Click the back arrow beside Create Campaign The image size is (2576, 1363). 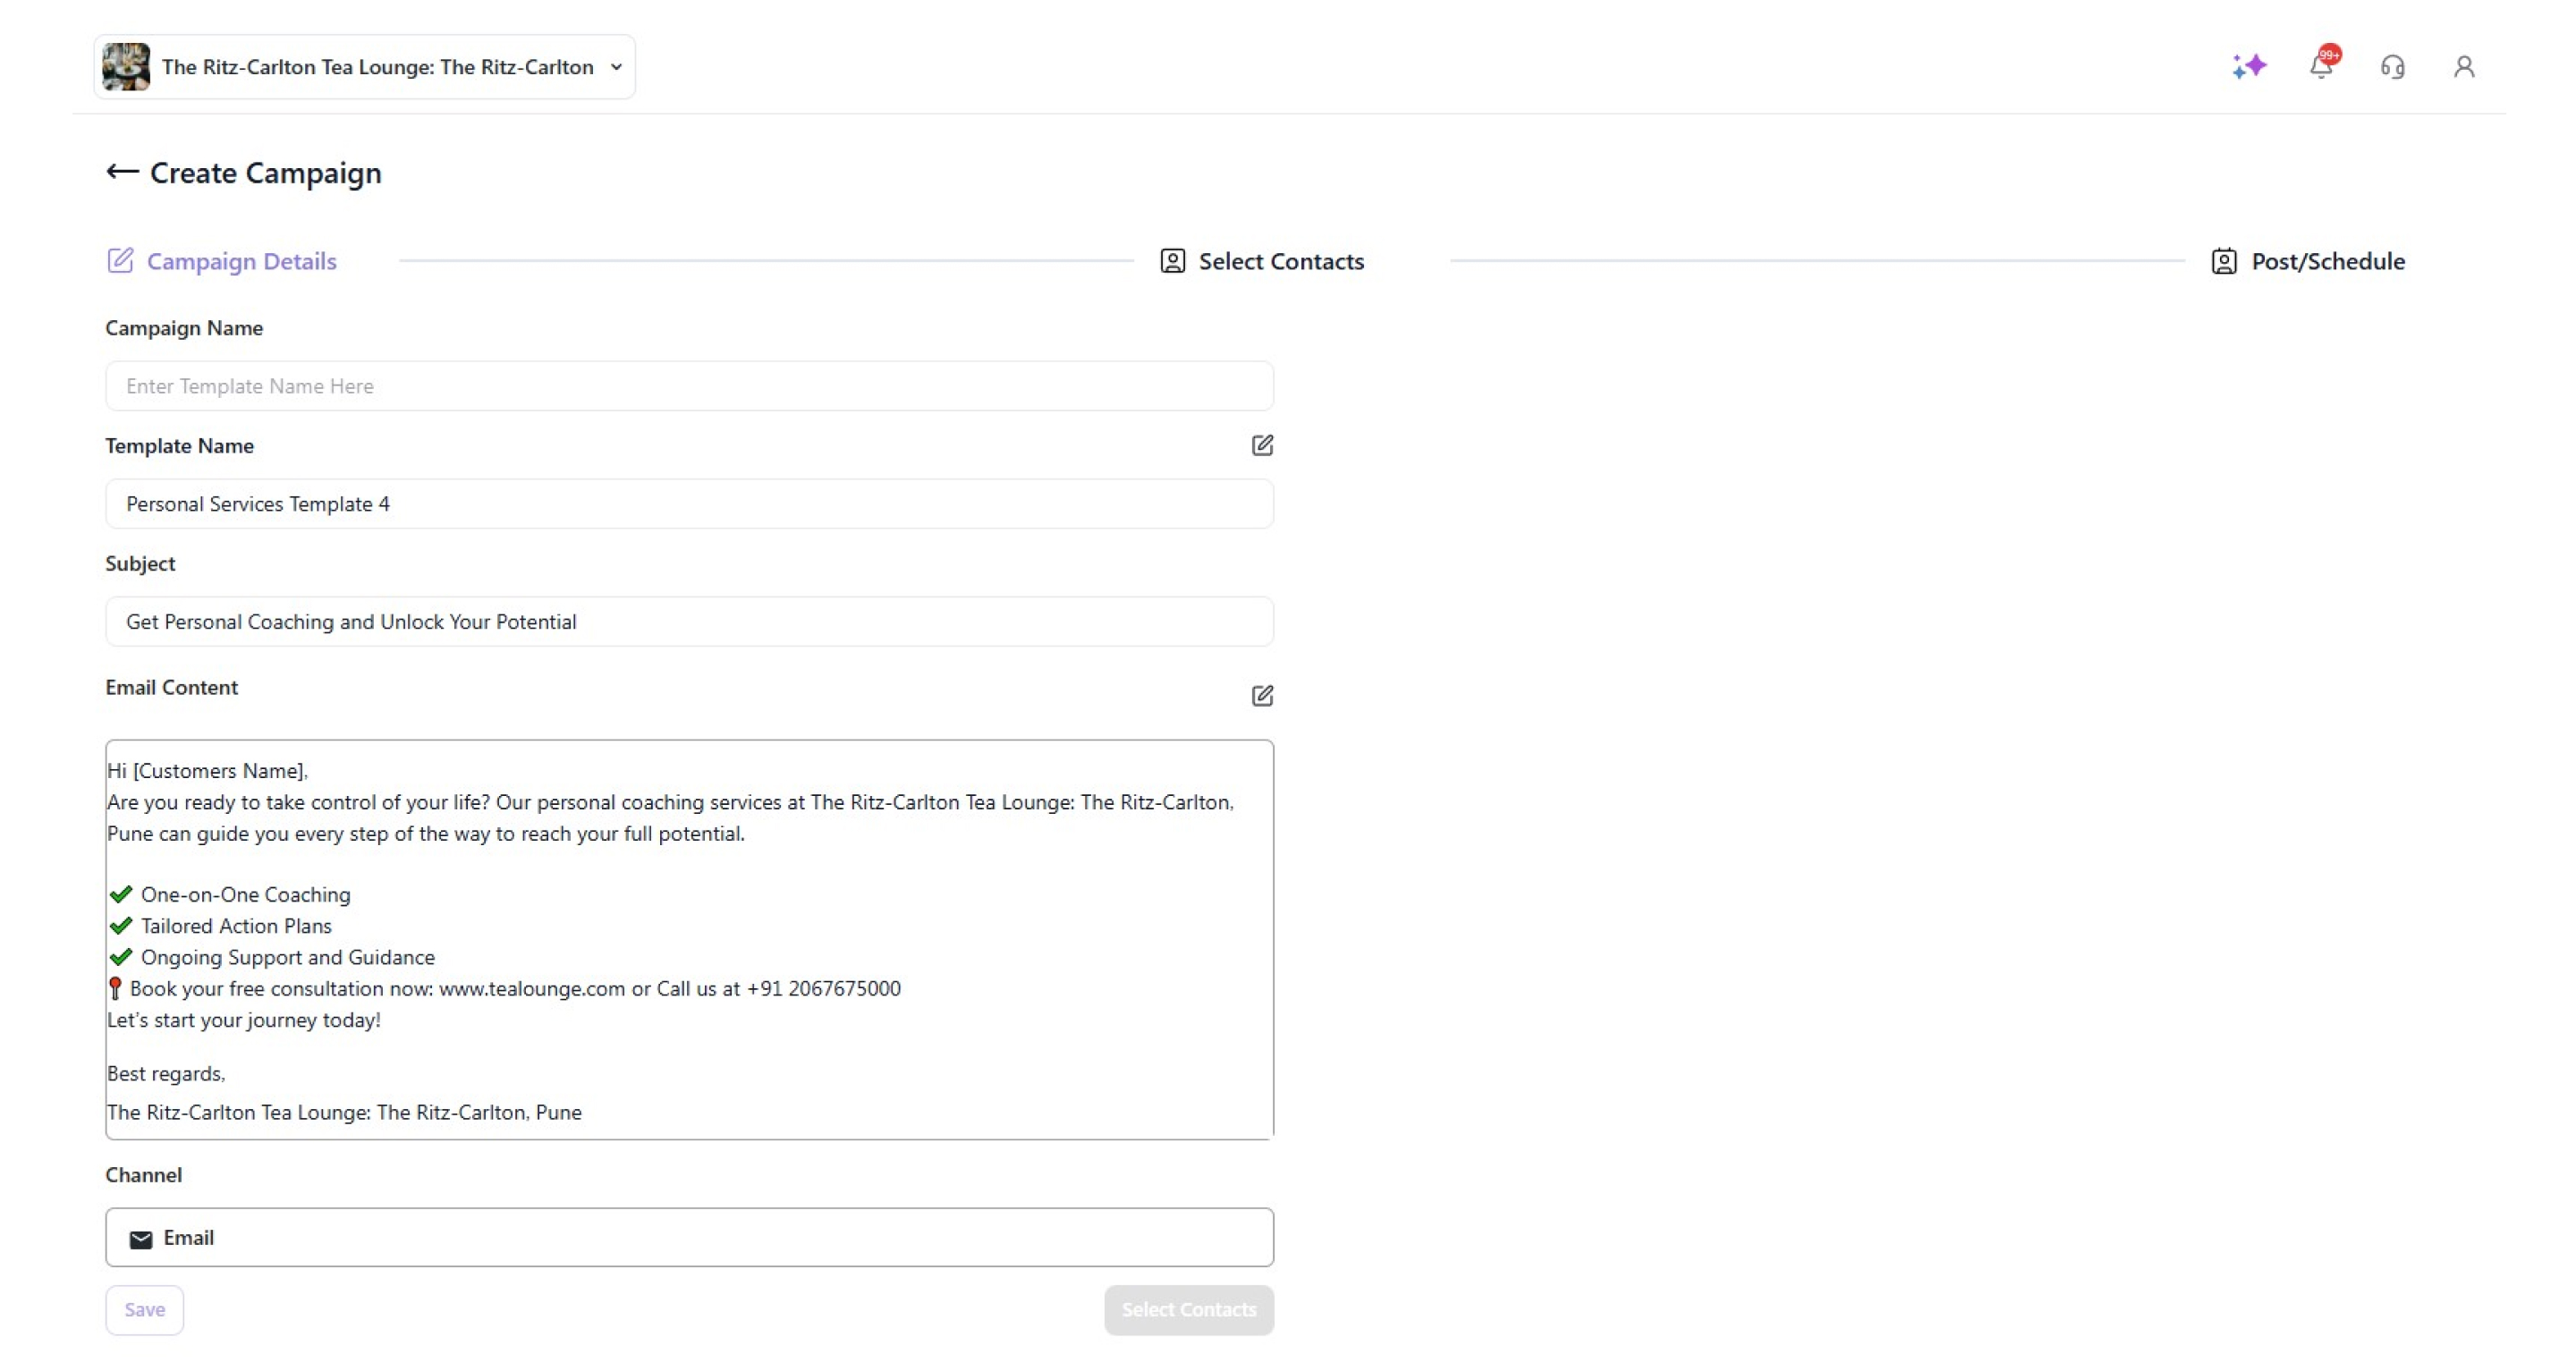click(x=122, y=172)
